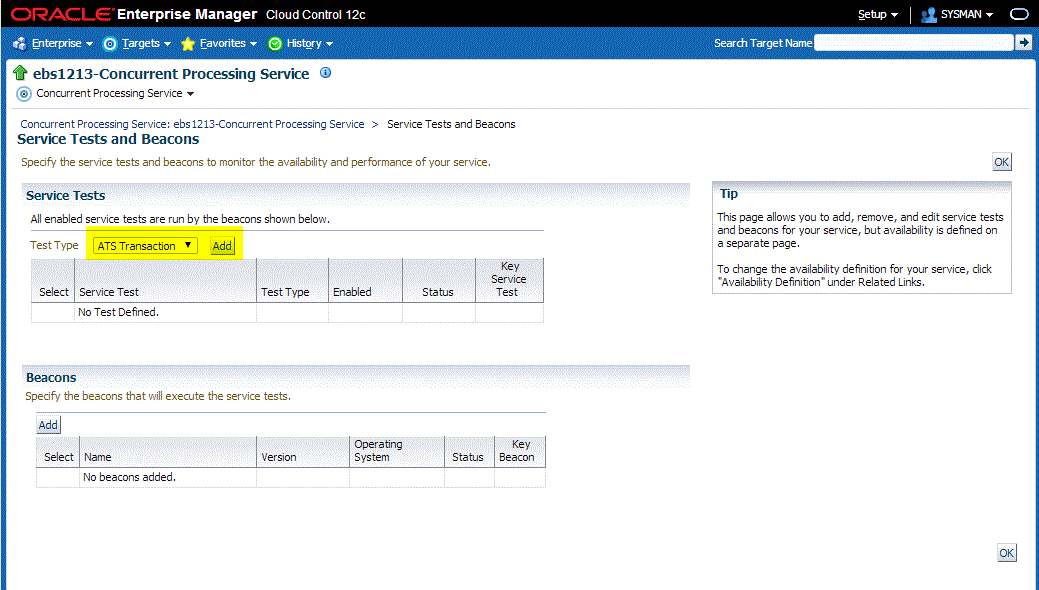This screenshot has width=1039, height=590.
Task: Click the SYSMAN user avatar icon
Action: 929,15
